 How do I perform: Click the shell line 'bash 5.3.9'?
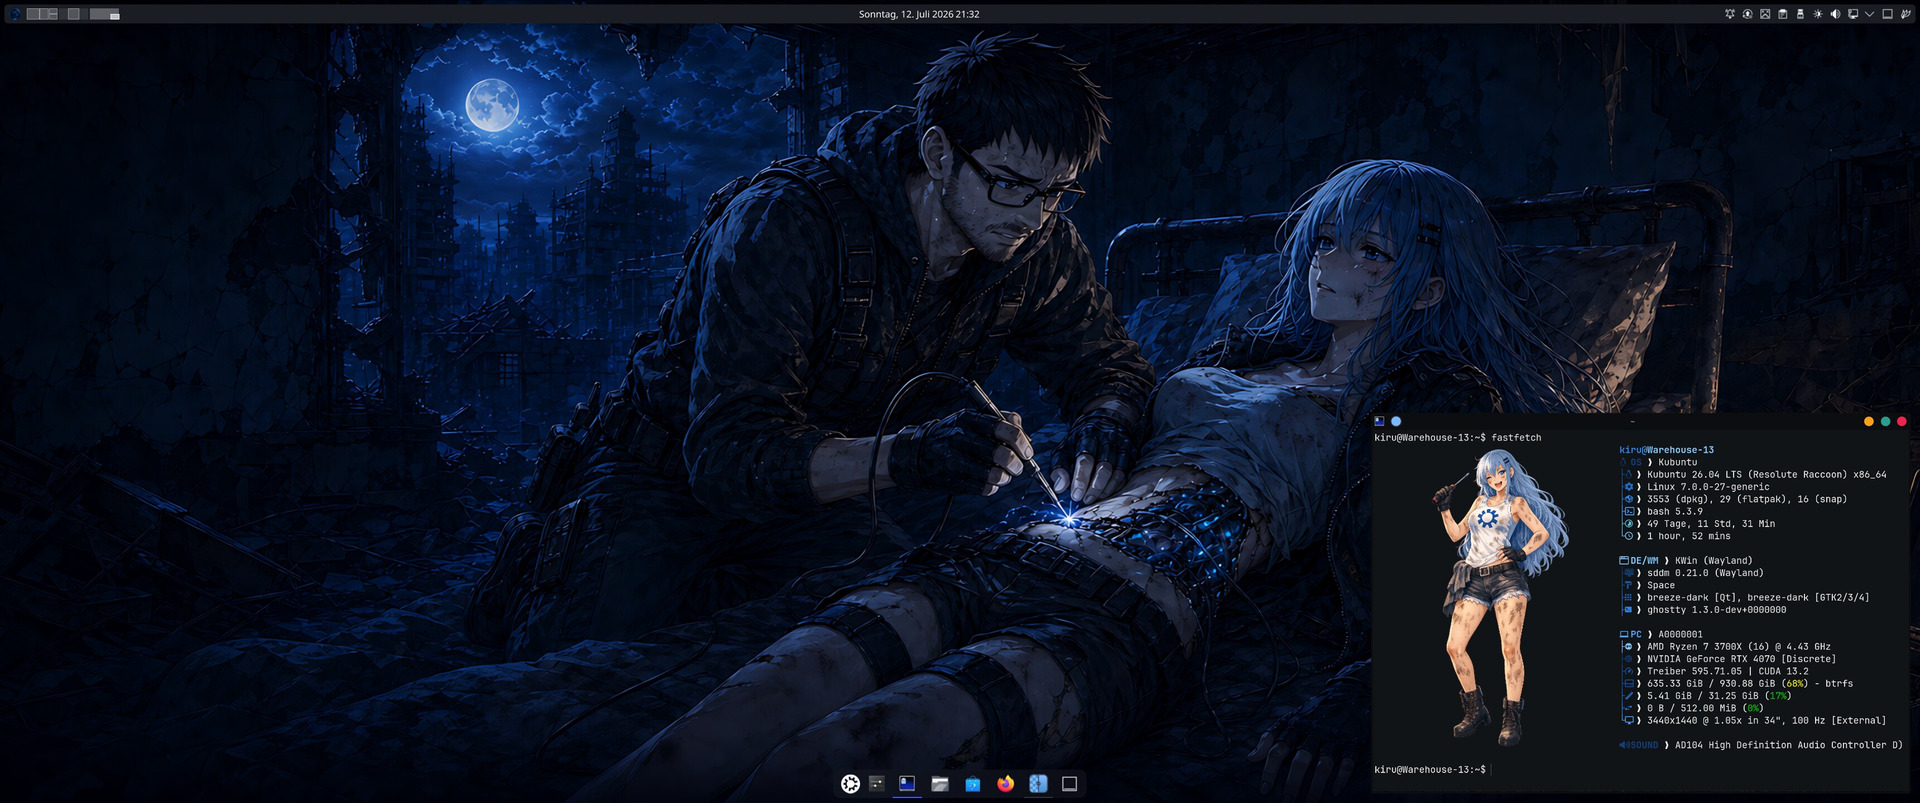[1675, 511]
